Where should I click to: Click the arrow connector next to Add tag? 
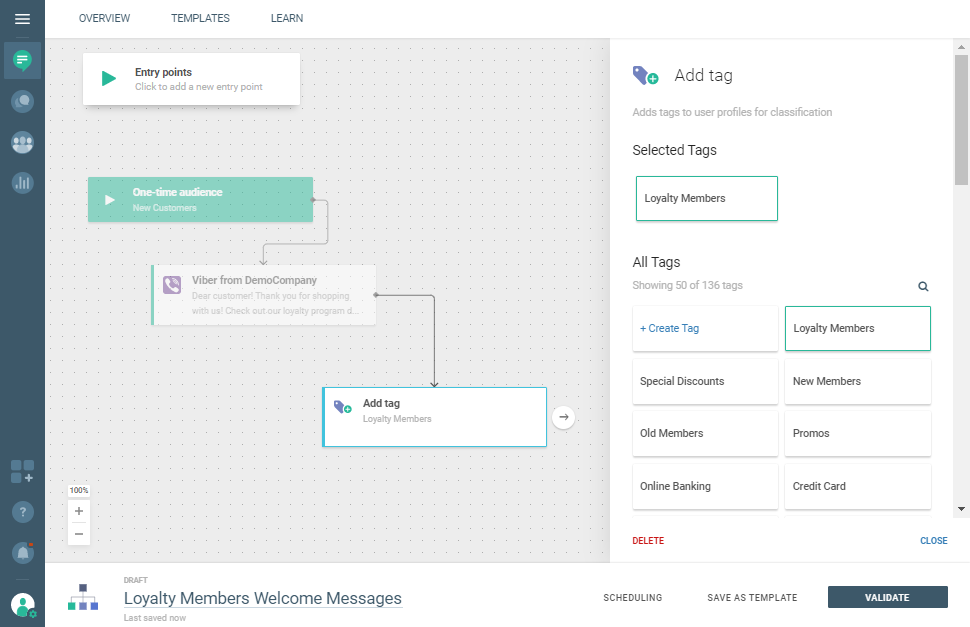[x=564, y=417]
